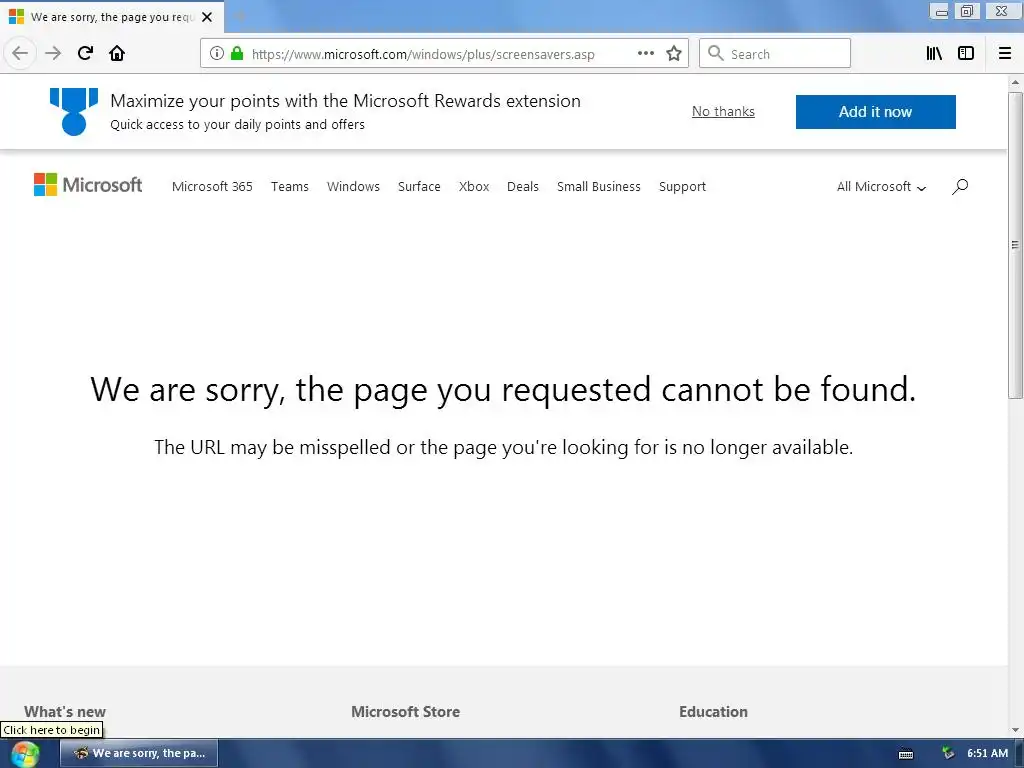Open Teams nav item
Screen dimensions: 1024x768
290,187
